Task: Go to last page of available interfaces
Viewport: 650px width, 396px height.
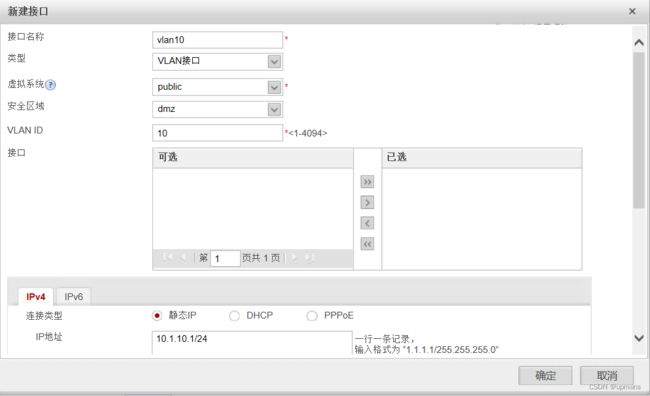Action: (310, 258)
